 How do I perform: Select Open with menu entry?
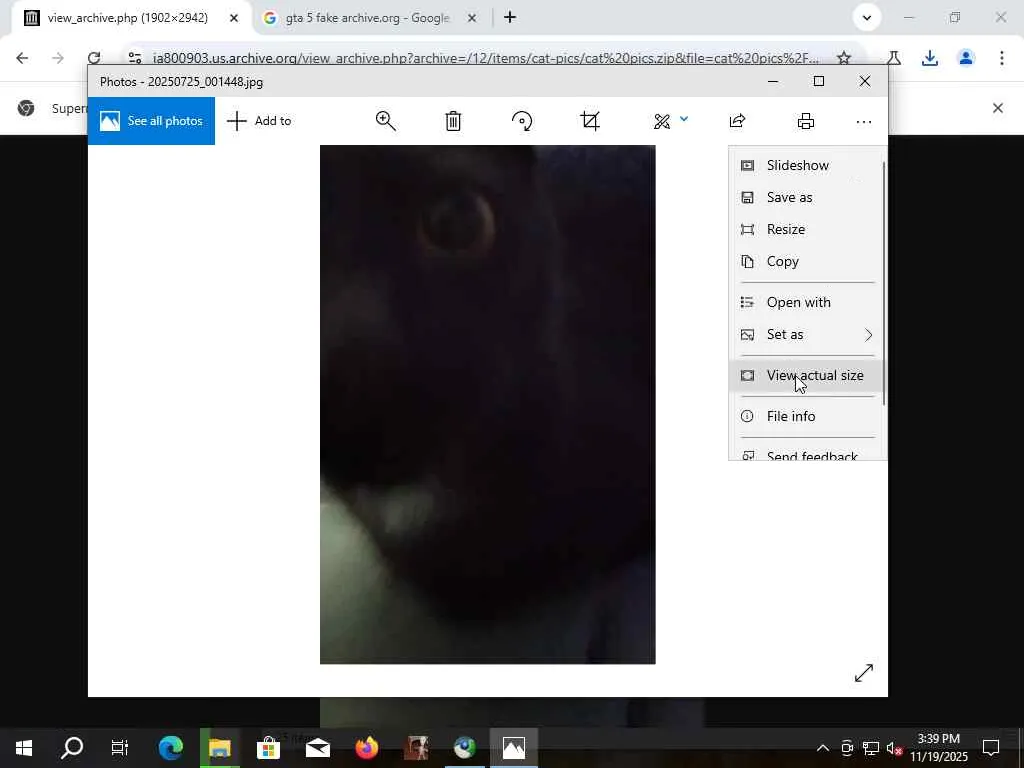click(806, 302)
